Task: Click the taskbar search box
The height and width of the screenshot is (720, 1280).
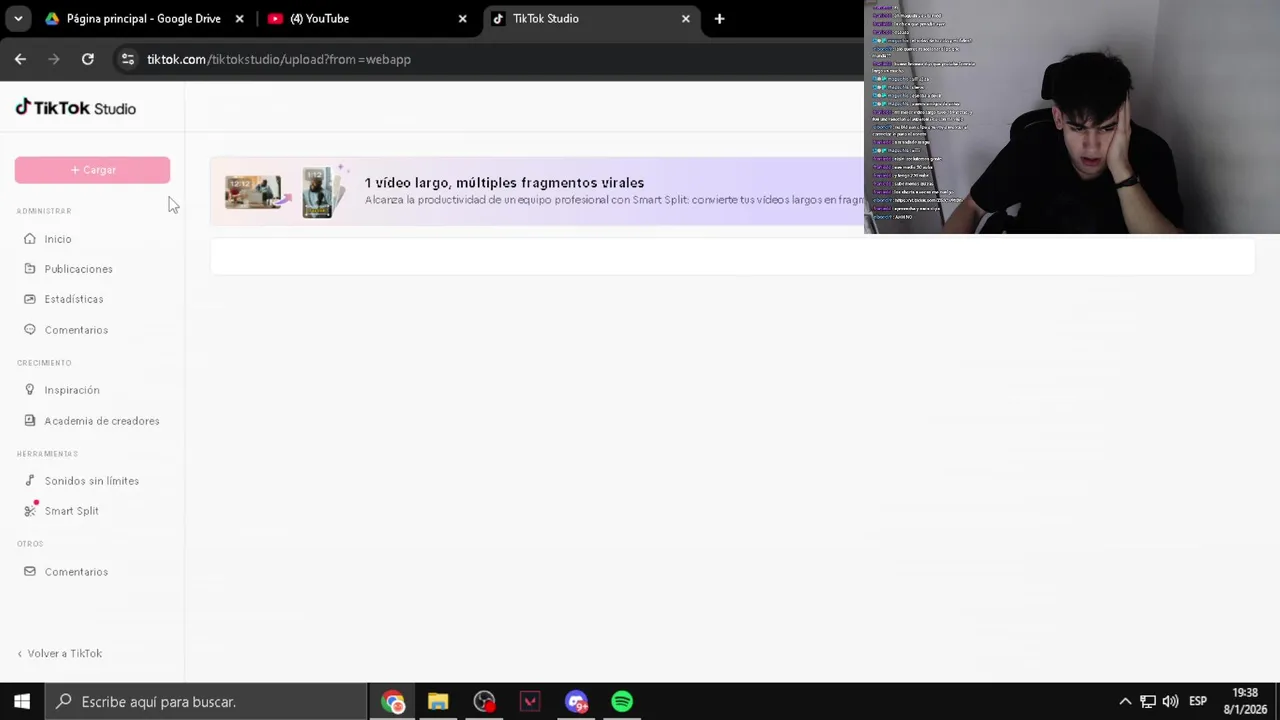Action: (x=207, y=702)
